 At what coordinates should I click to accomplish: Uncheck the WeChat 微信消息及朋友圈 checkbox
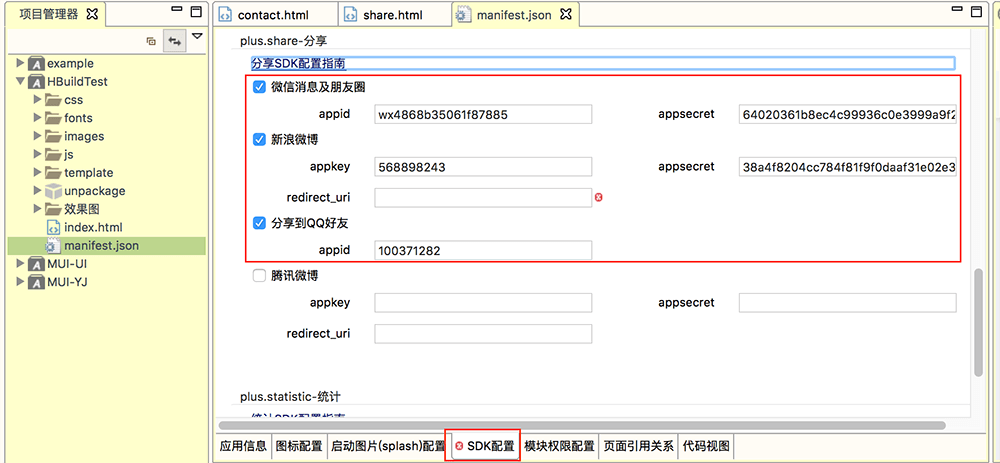(x=260, y=87)
